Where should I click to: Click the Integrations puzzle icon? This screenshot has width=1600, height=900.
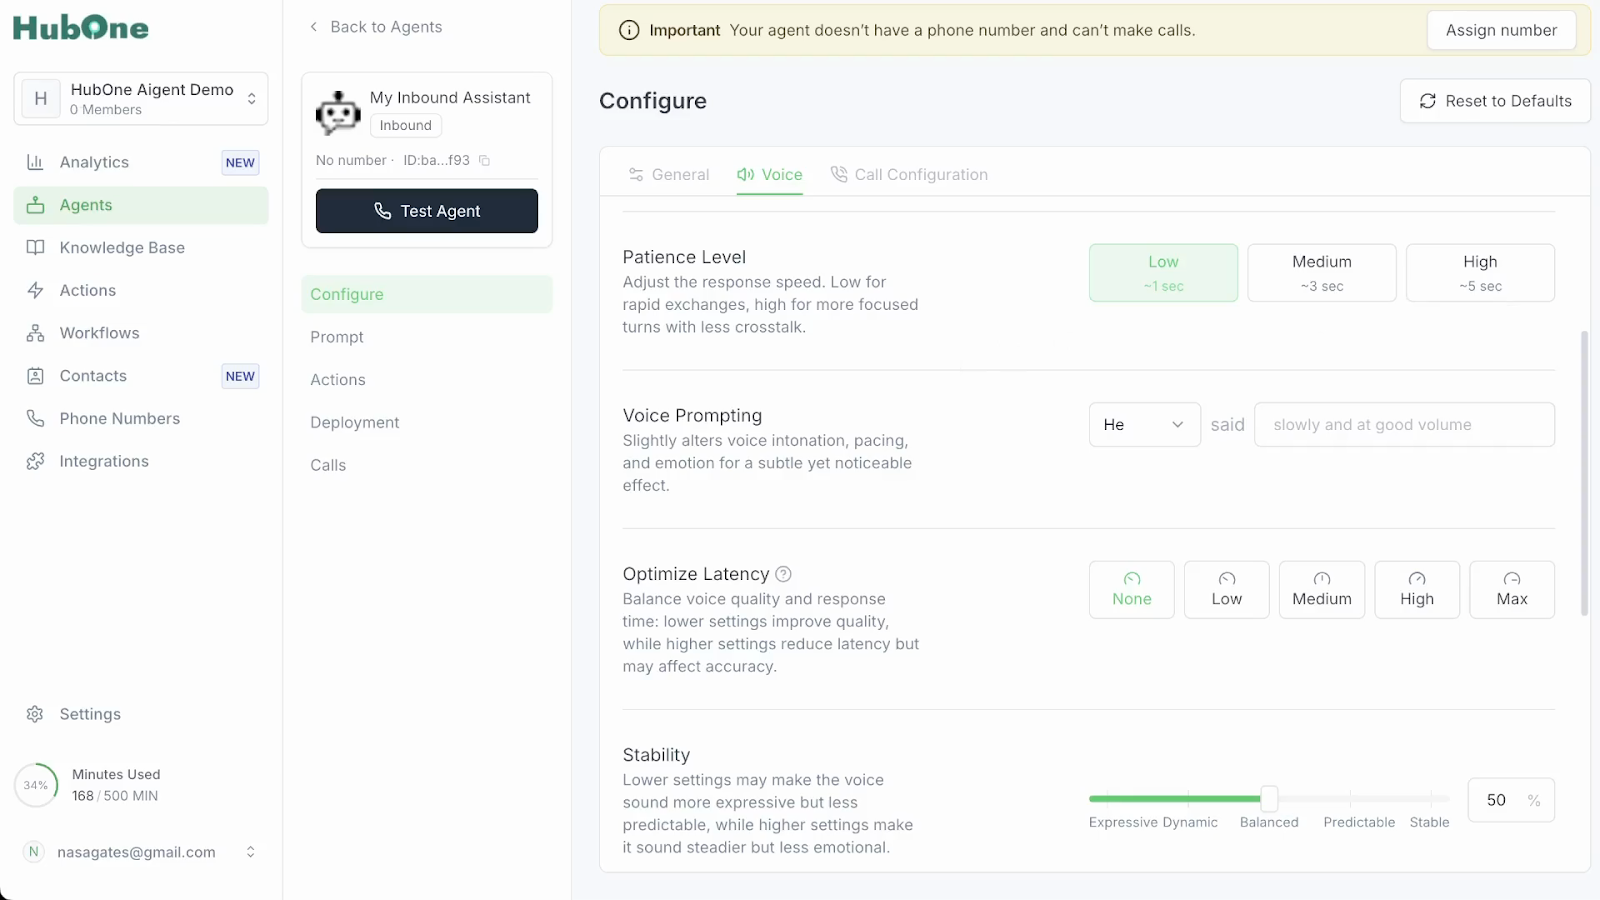[x=35, y=461]
